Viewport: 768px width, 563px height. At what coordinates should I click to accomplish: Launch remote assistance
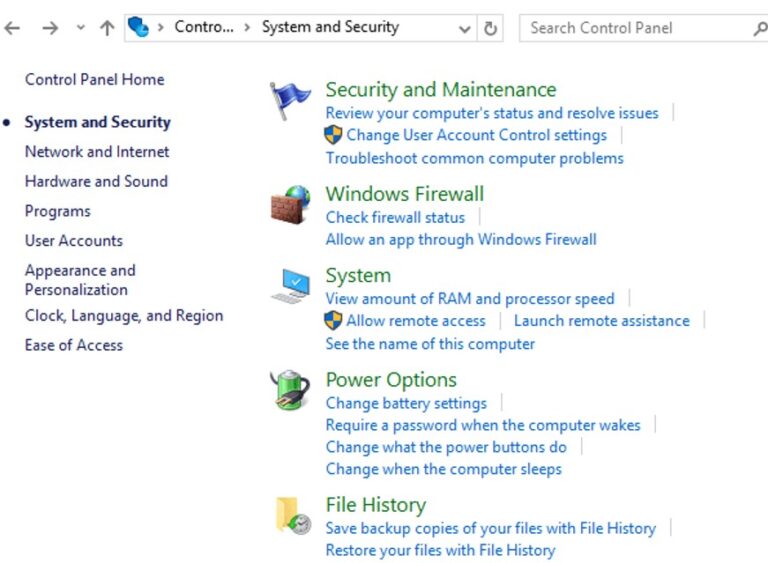(601, 321)
